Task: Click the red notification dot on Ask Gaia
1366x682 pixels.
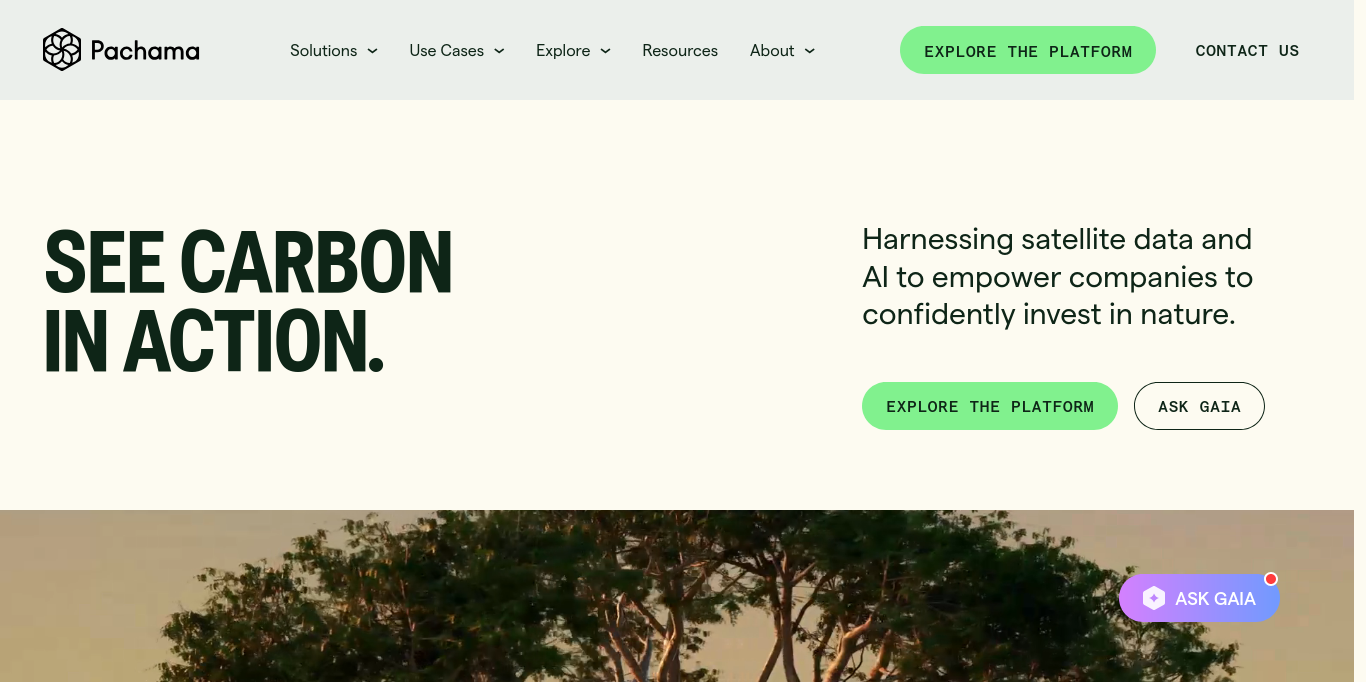Action: coord(1271,579)
